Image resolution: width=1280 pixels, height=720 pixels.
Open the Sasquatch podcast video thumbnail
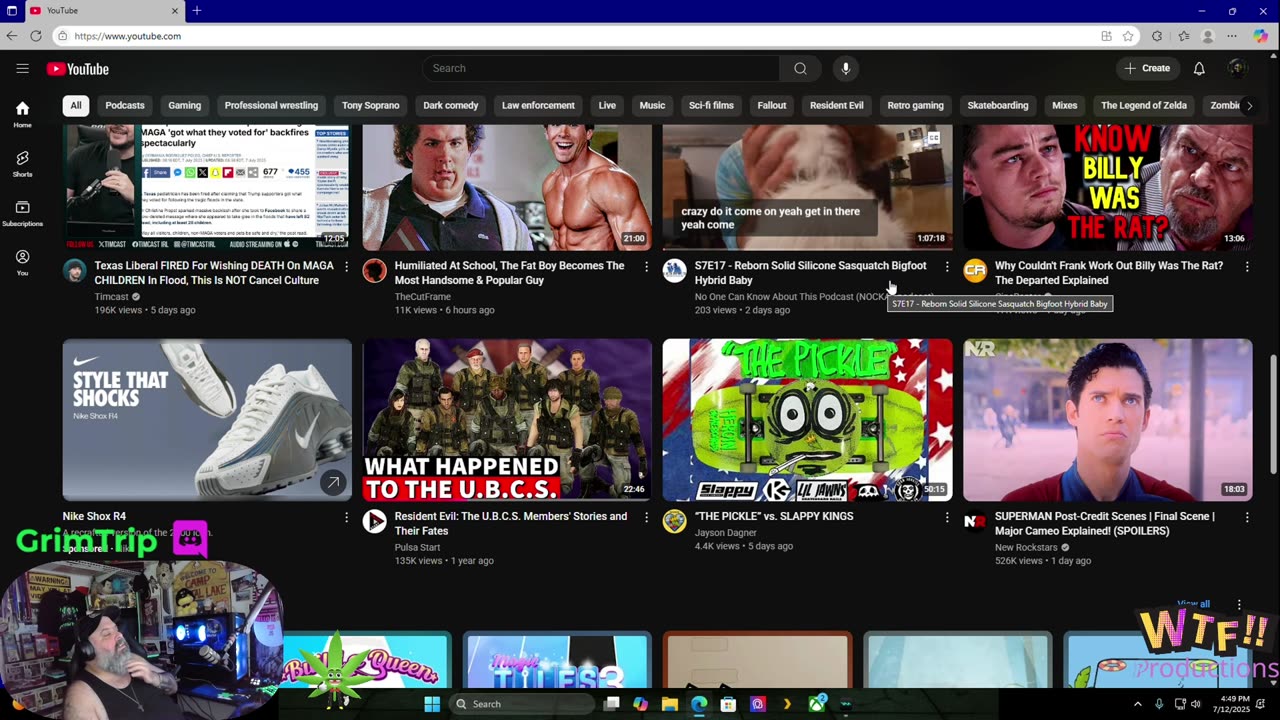coord(807,187)
